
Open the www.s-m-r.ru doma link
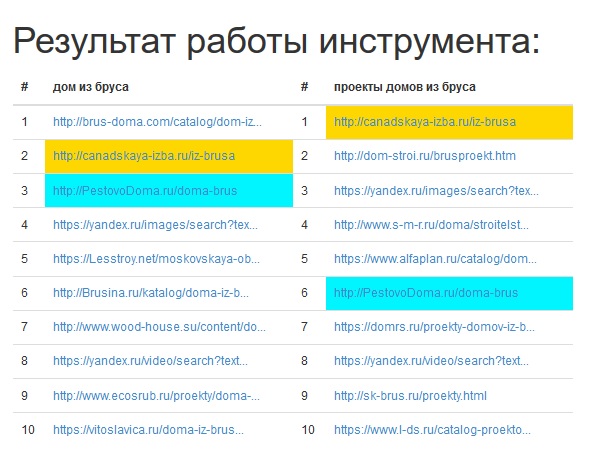click(431, 225)
